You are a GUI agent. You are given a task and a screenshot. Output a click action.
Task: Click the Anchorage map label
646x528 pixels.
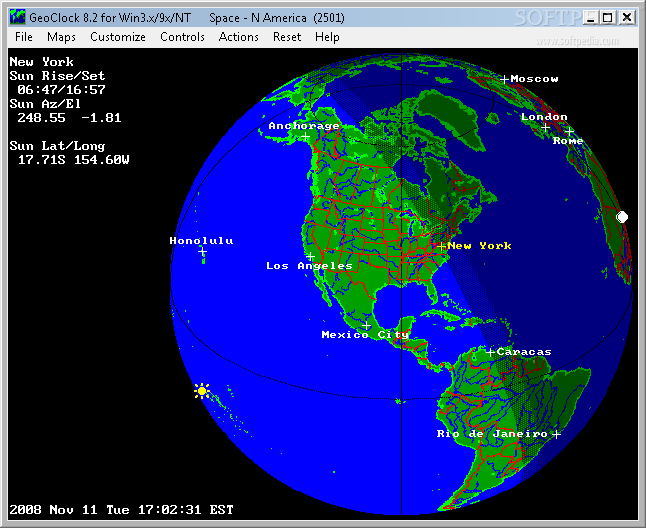(304, 126)
